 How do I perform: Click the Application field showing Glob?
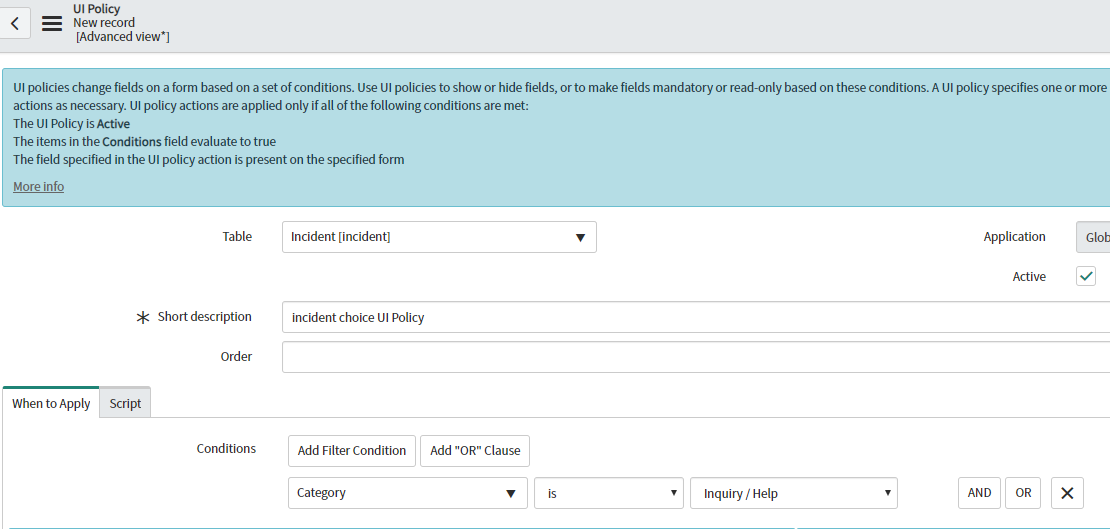coord(1093,237)
